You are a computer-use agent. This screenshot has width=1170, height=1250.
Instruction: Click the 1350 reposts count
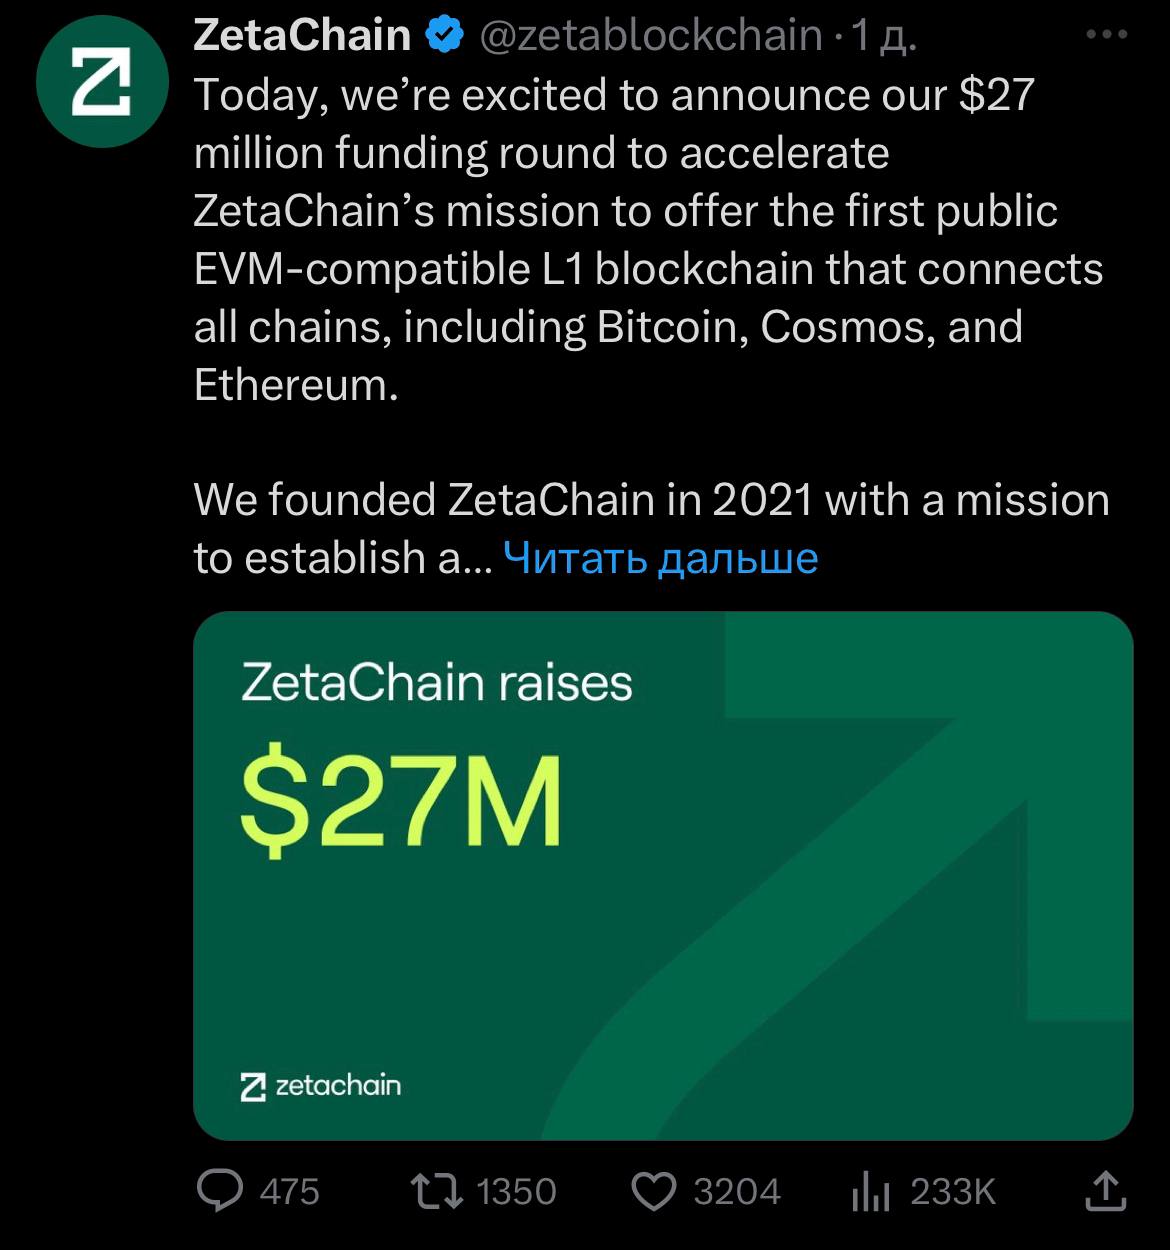coord(516,1192)
